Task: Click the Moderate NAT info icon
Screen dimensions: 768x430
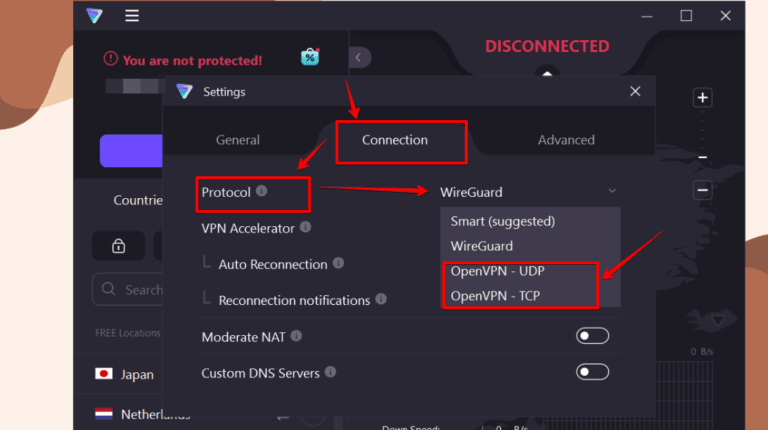Action: click(x=296, y=336)
